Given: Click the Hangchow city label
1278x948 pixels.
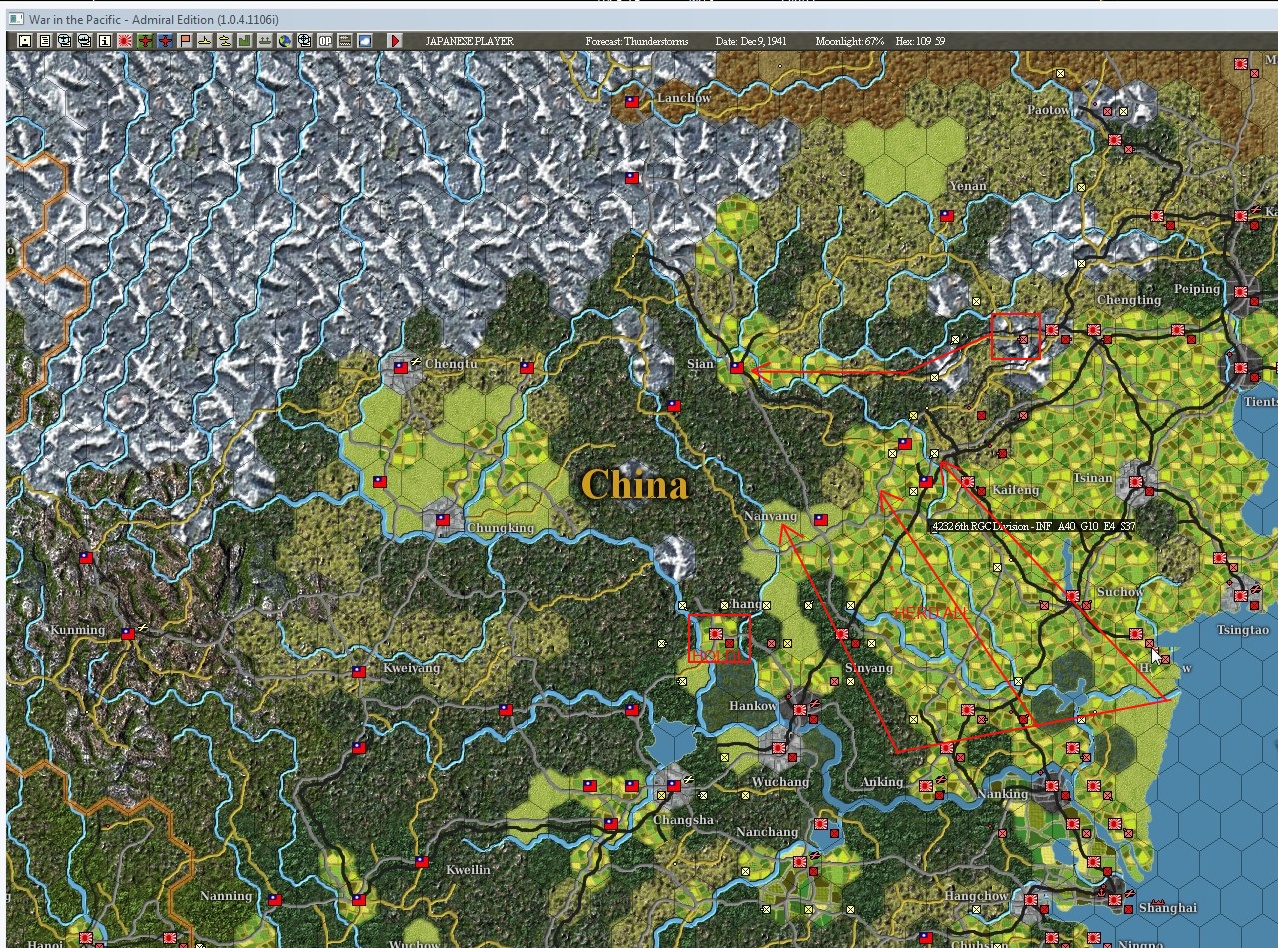Looking at the screenshot, I should 977,896.
